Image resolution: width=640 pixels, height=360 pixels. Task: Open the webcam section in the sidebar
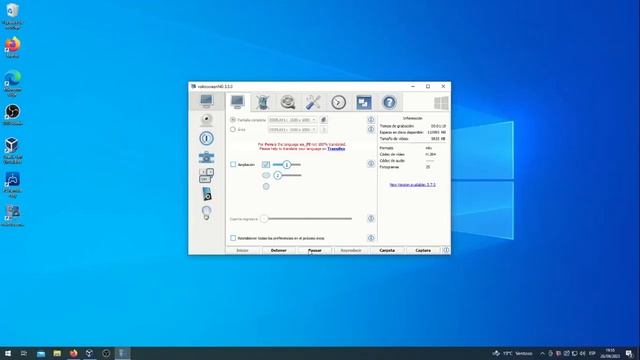(x=207, y=120)
